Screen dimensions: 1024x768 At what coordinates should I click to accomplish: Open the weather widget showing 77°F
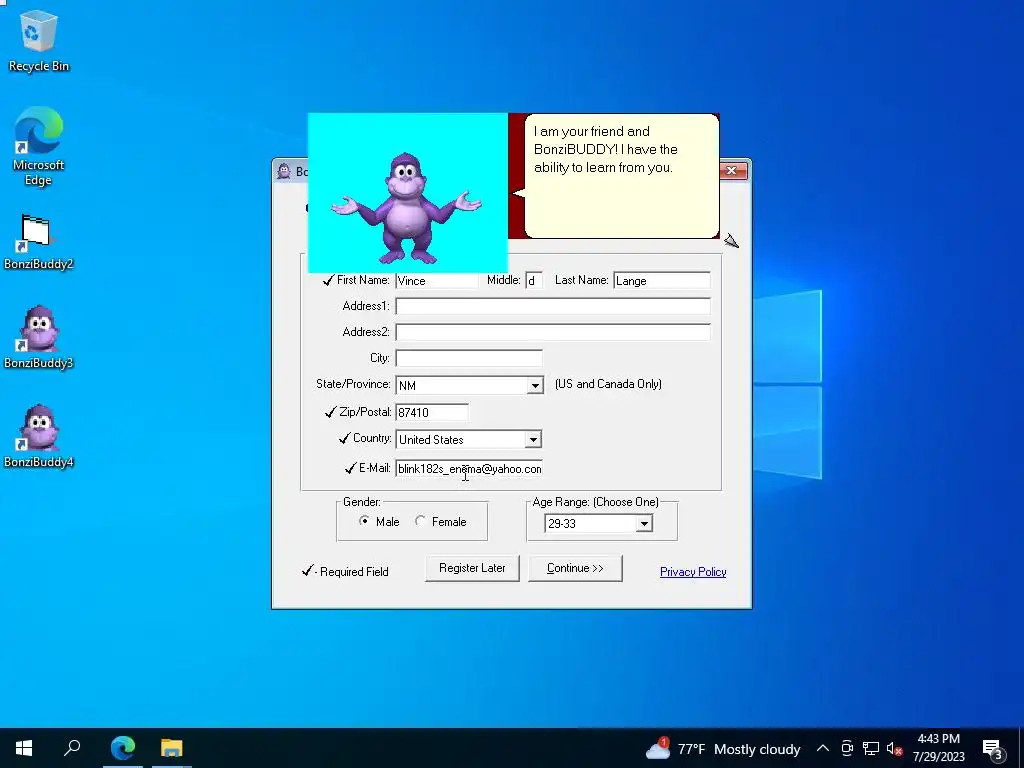pos(722,748)
